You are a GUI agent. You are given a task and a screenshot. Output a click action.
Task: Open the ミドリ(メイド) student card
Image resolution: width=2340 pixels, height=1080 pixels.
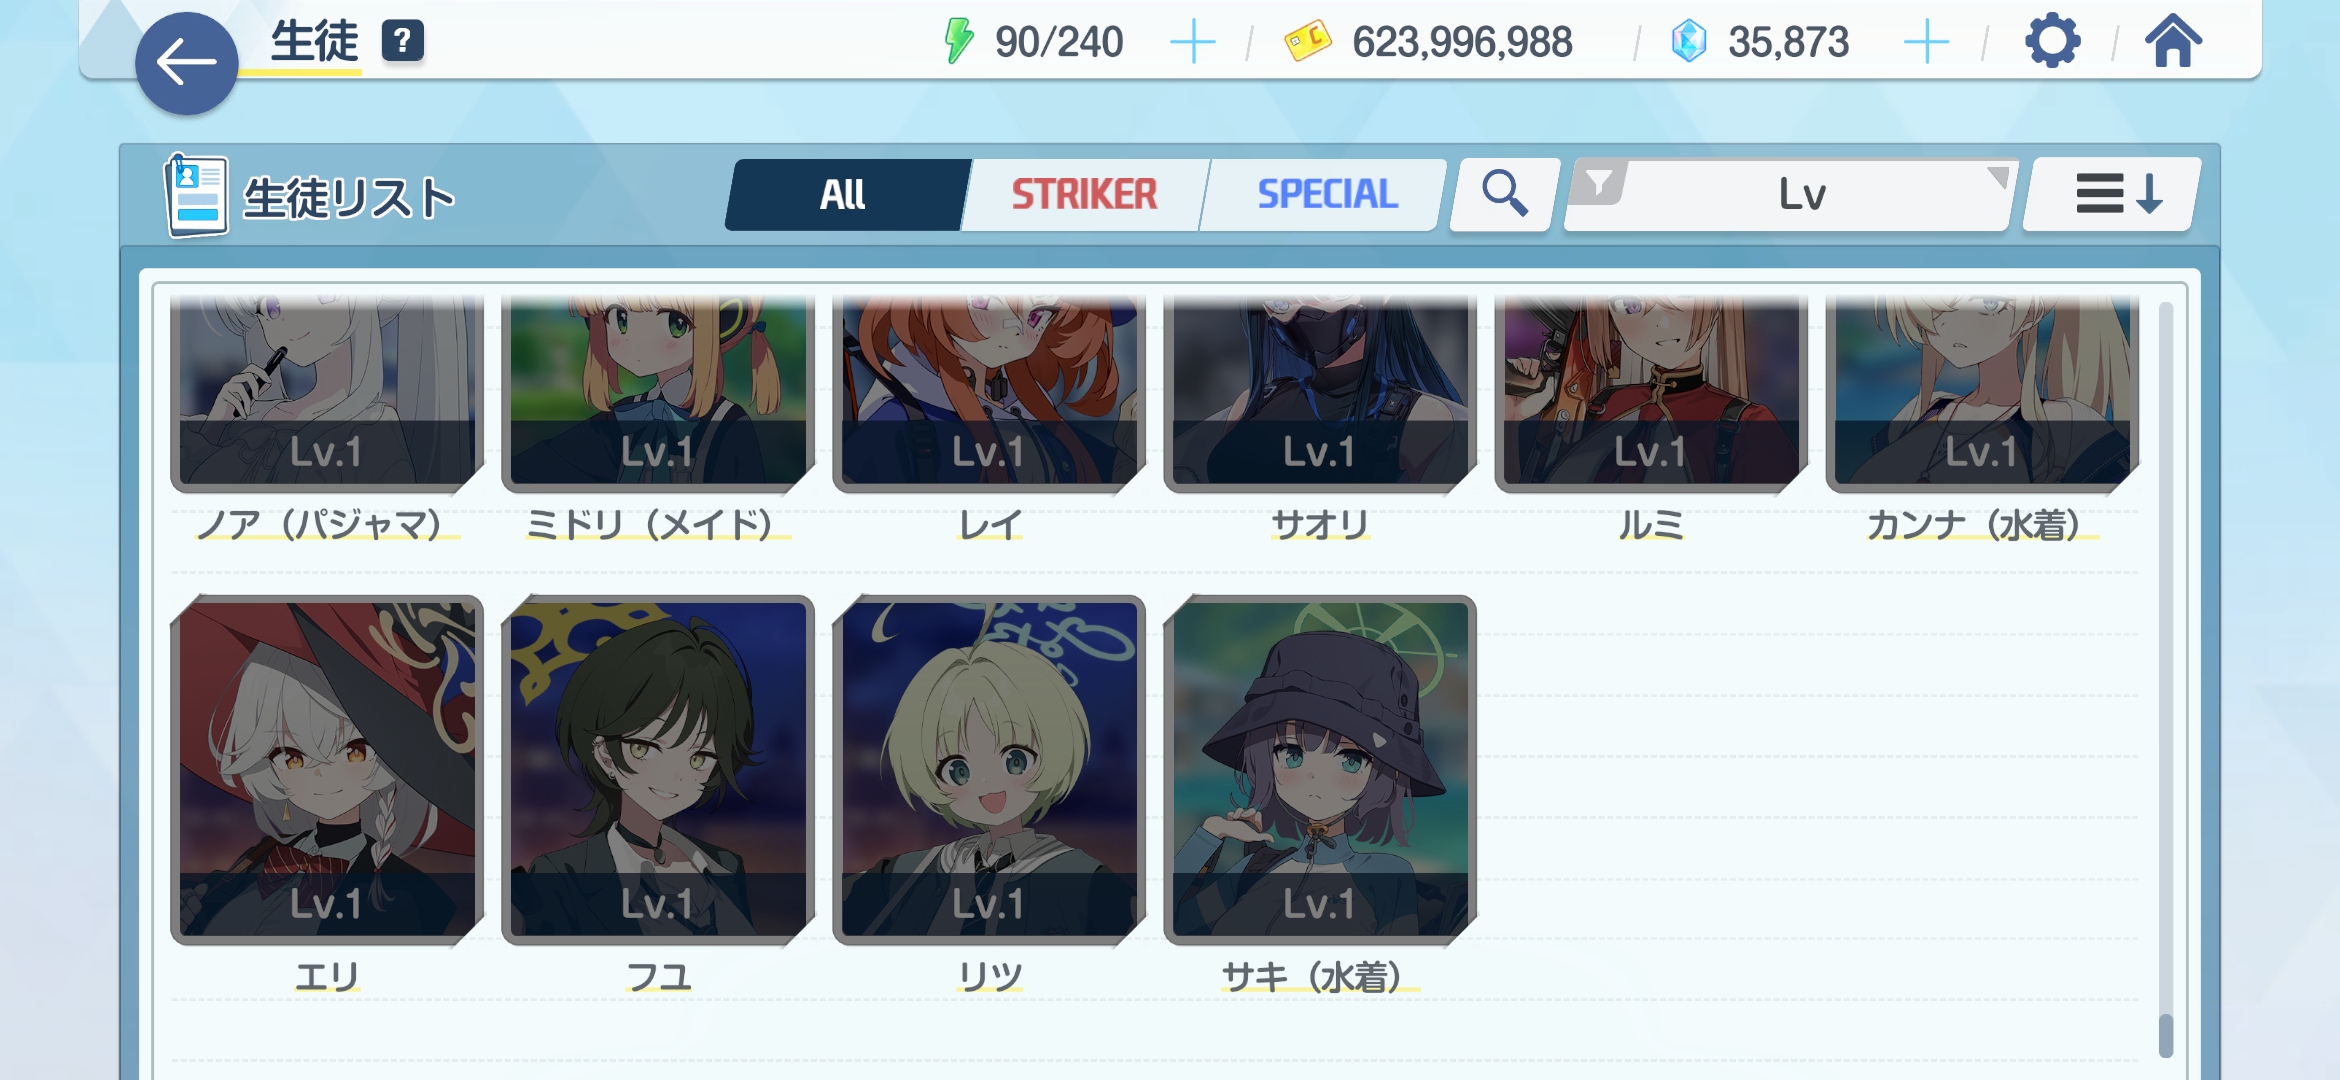point(658,393)
